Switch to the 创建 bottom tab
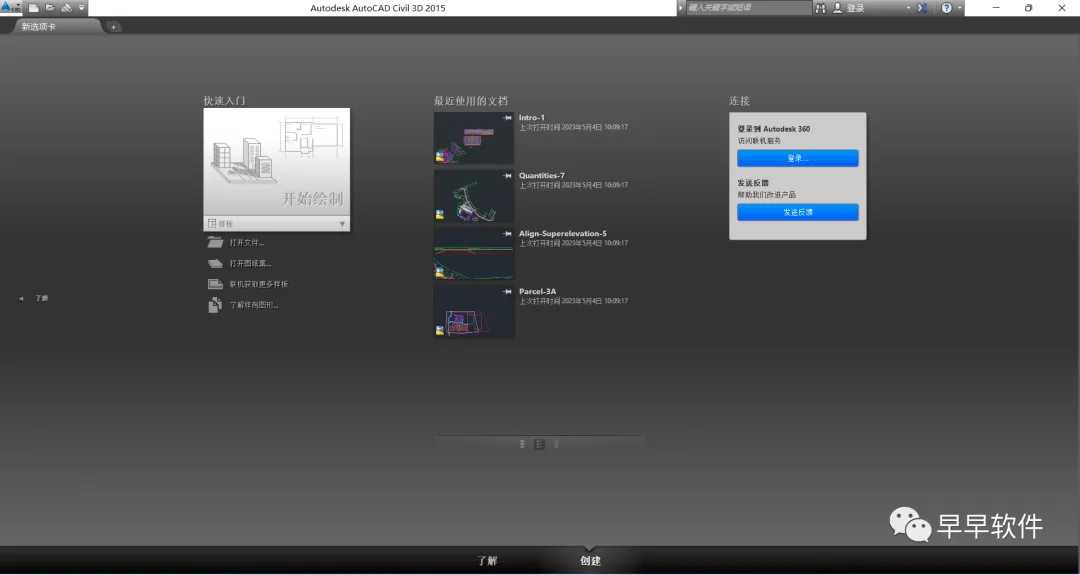 590,561
